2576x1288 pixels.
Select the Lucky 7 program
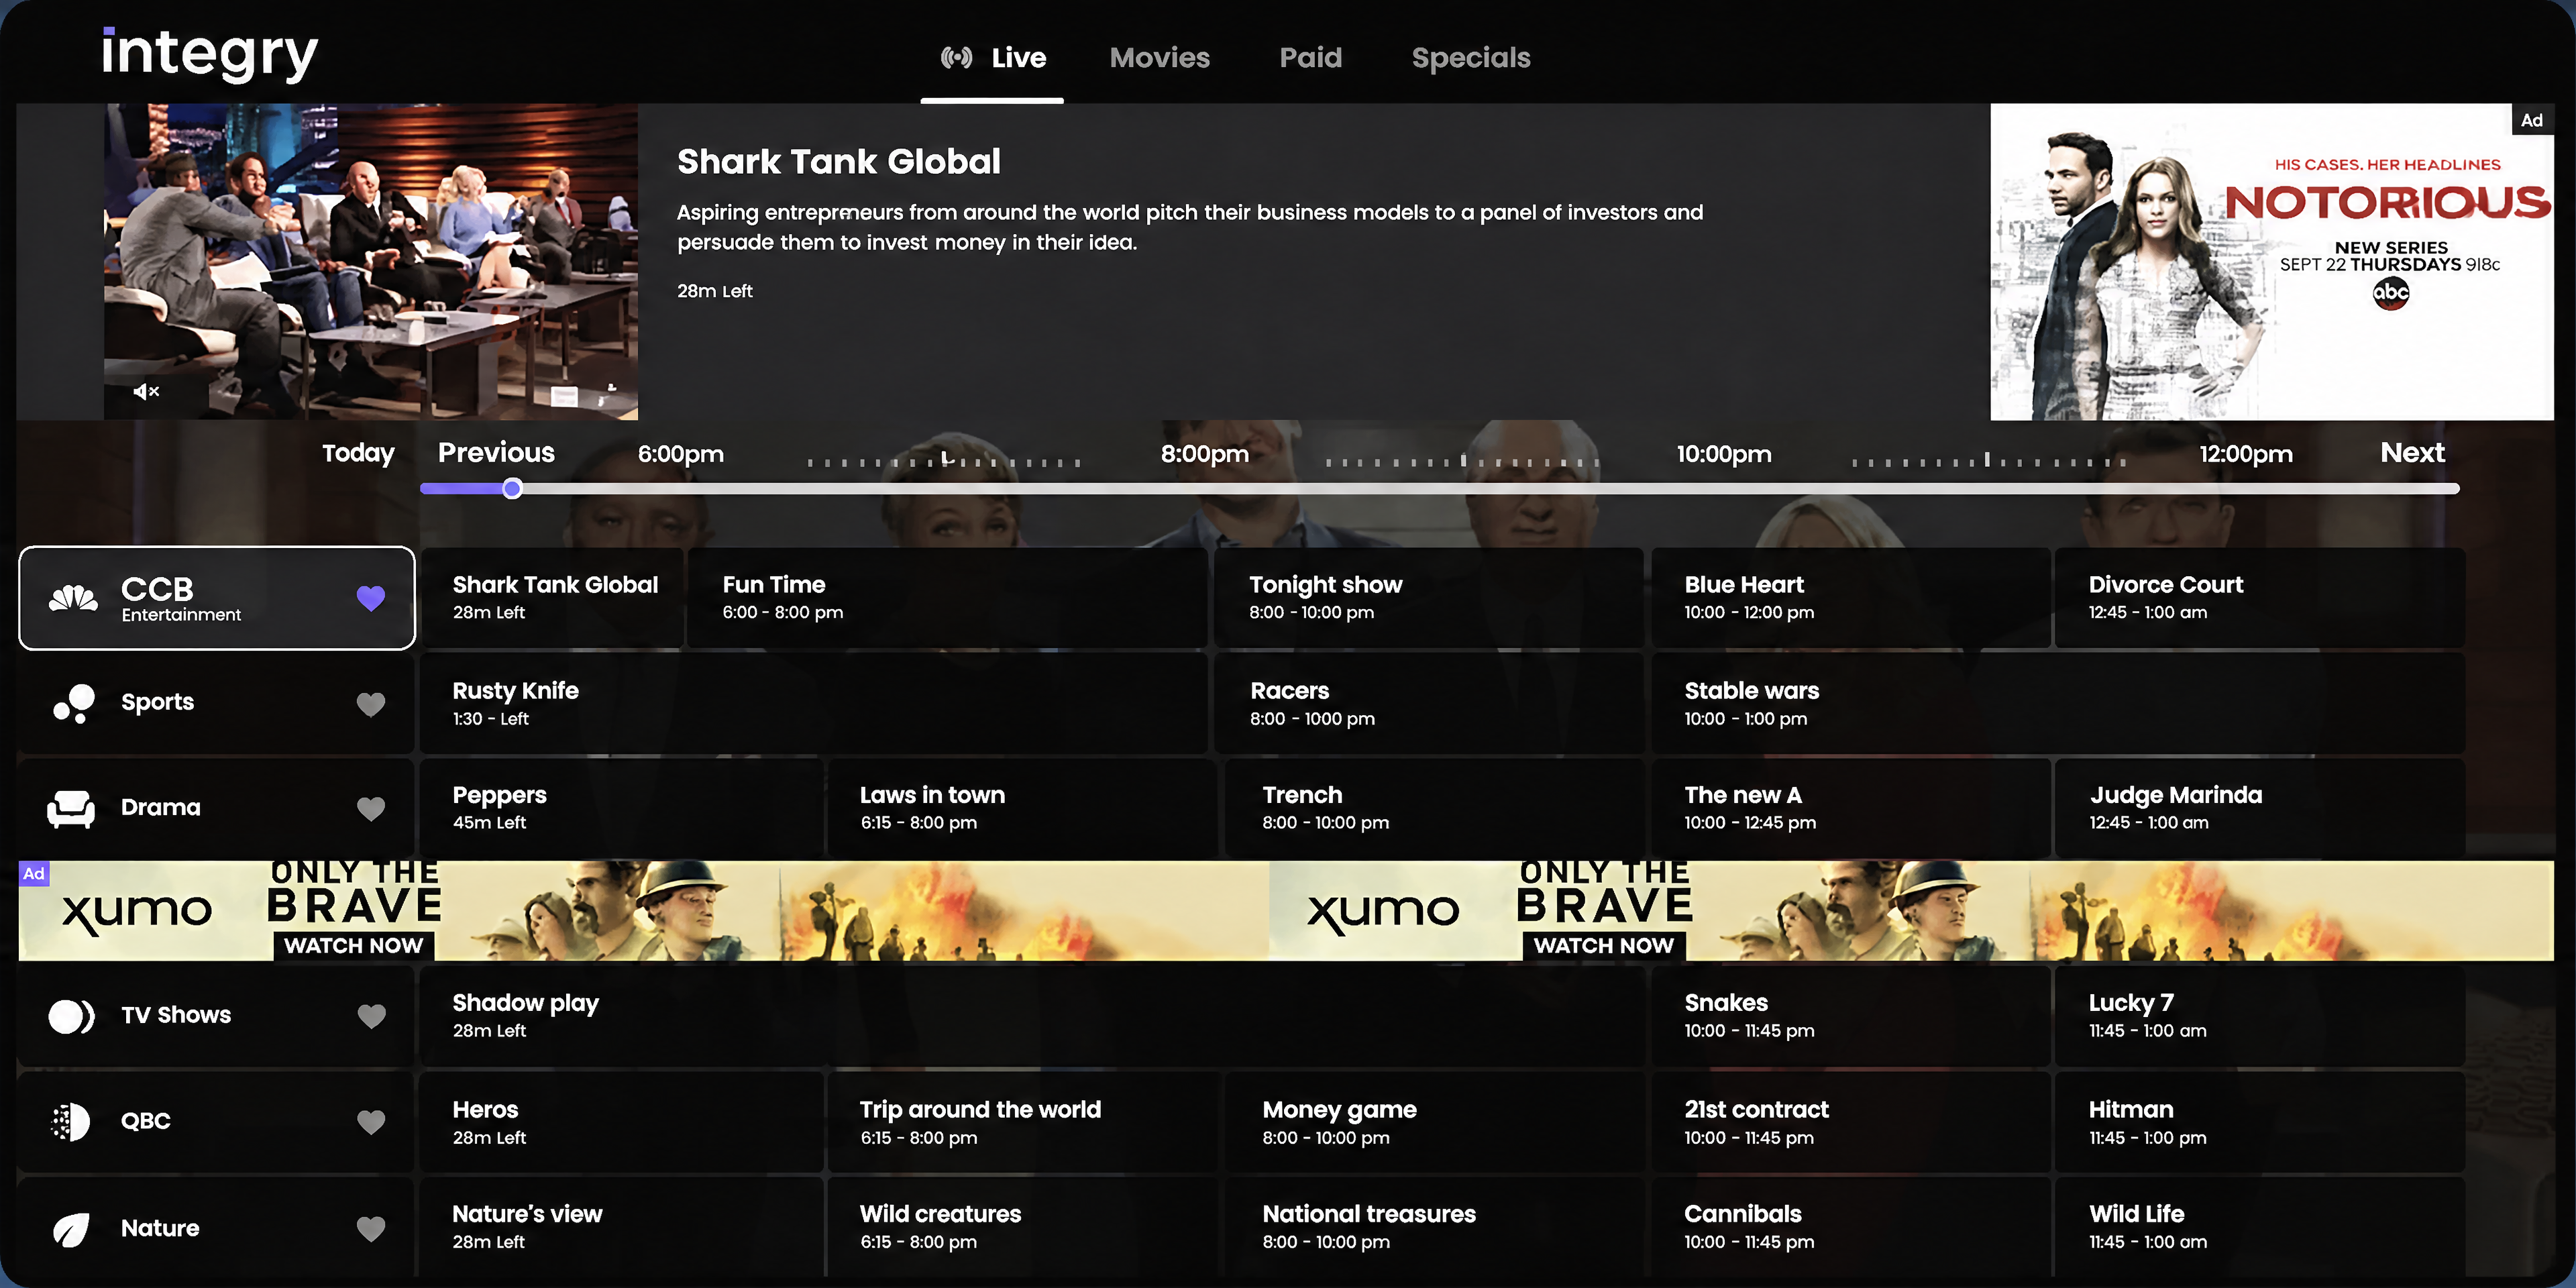[2260, 1016]
